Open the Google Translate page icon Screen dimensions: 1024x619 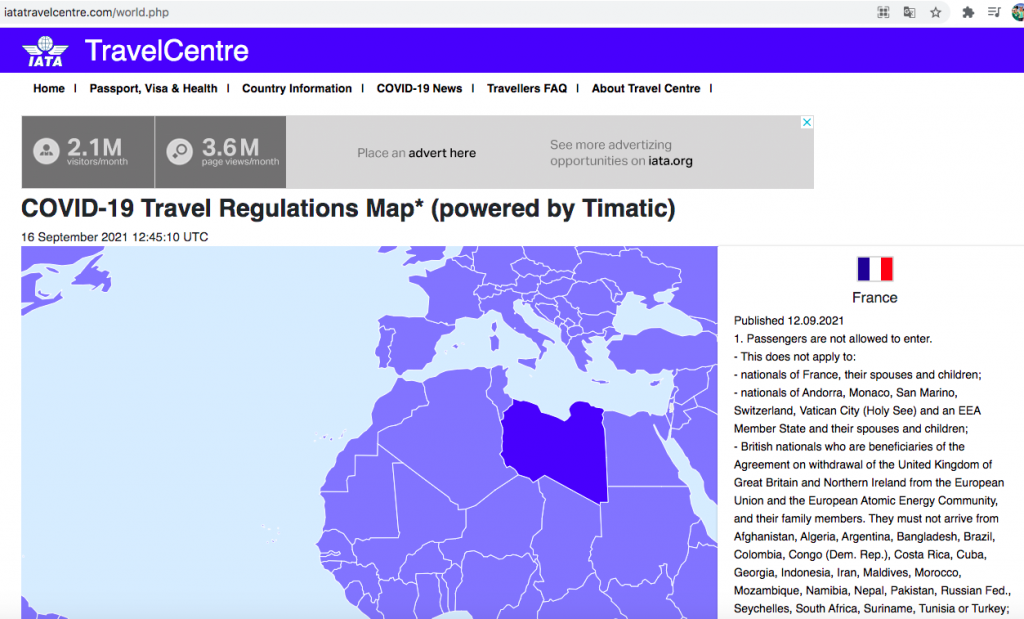[x=909, y=12]
